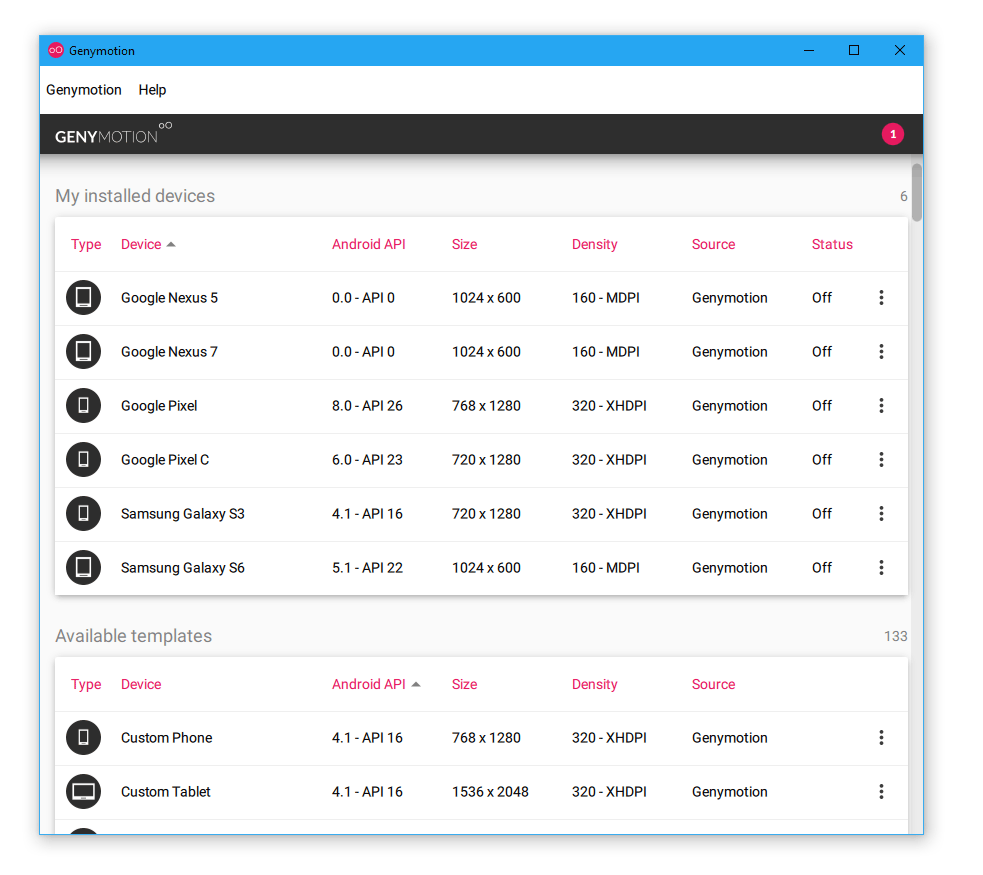Close the Genymotion window
Image resolution: width=983 pixels, height=875 pixels.
coord(900,50)
